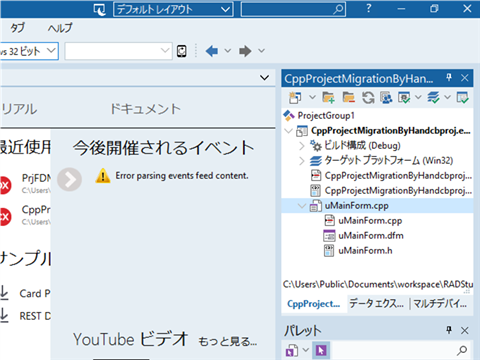480x360 pixels.
Task: Open the forward arrow history dropdown
Action: pos(262,51)
